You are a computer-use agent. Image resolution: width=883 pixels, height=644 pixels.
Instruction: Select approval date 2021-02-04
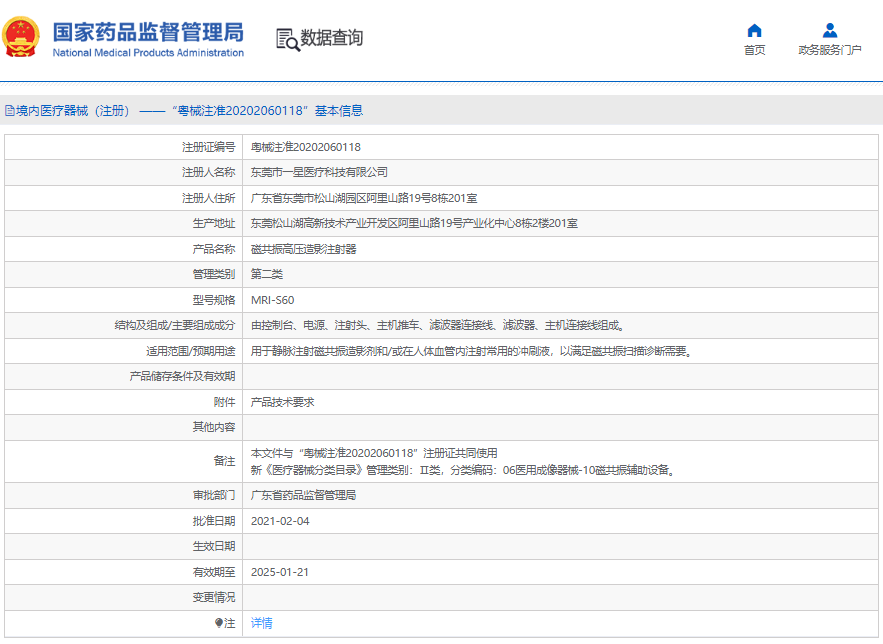(280, 521)
